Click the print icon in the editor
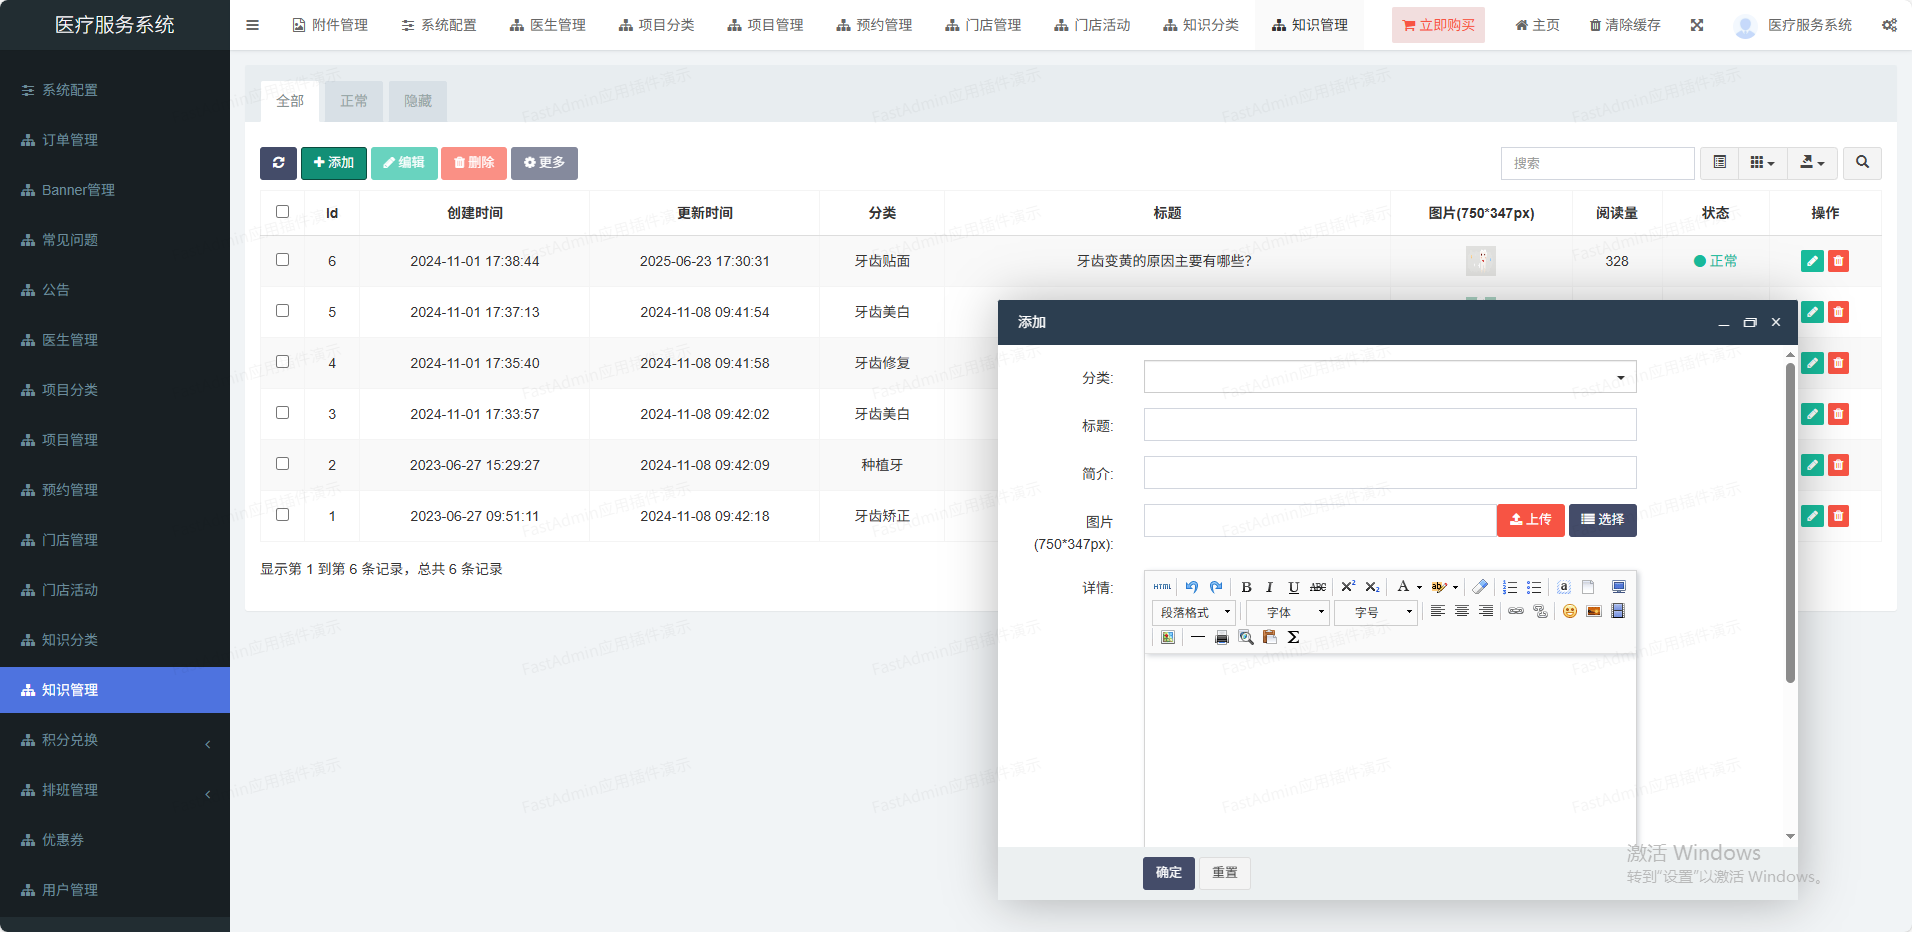The width and height of the screenshot is (1912, 932). (x=1221, y=637)
